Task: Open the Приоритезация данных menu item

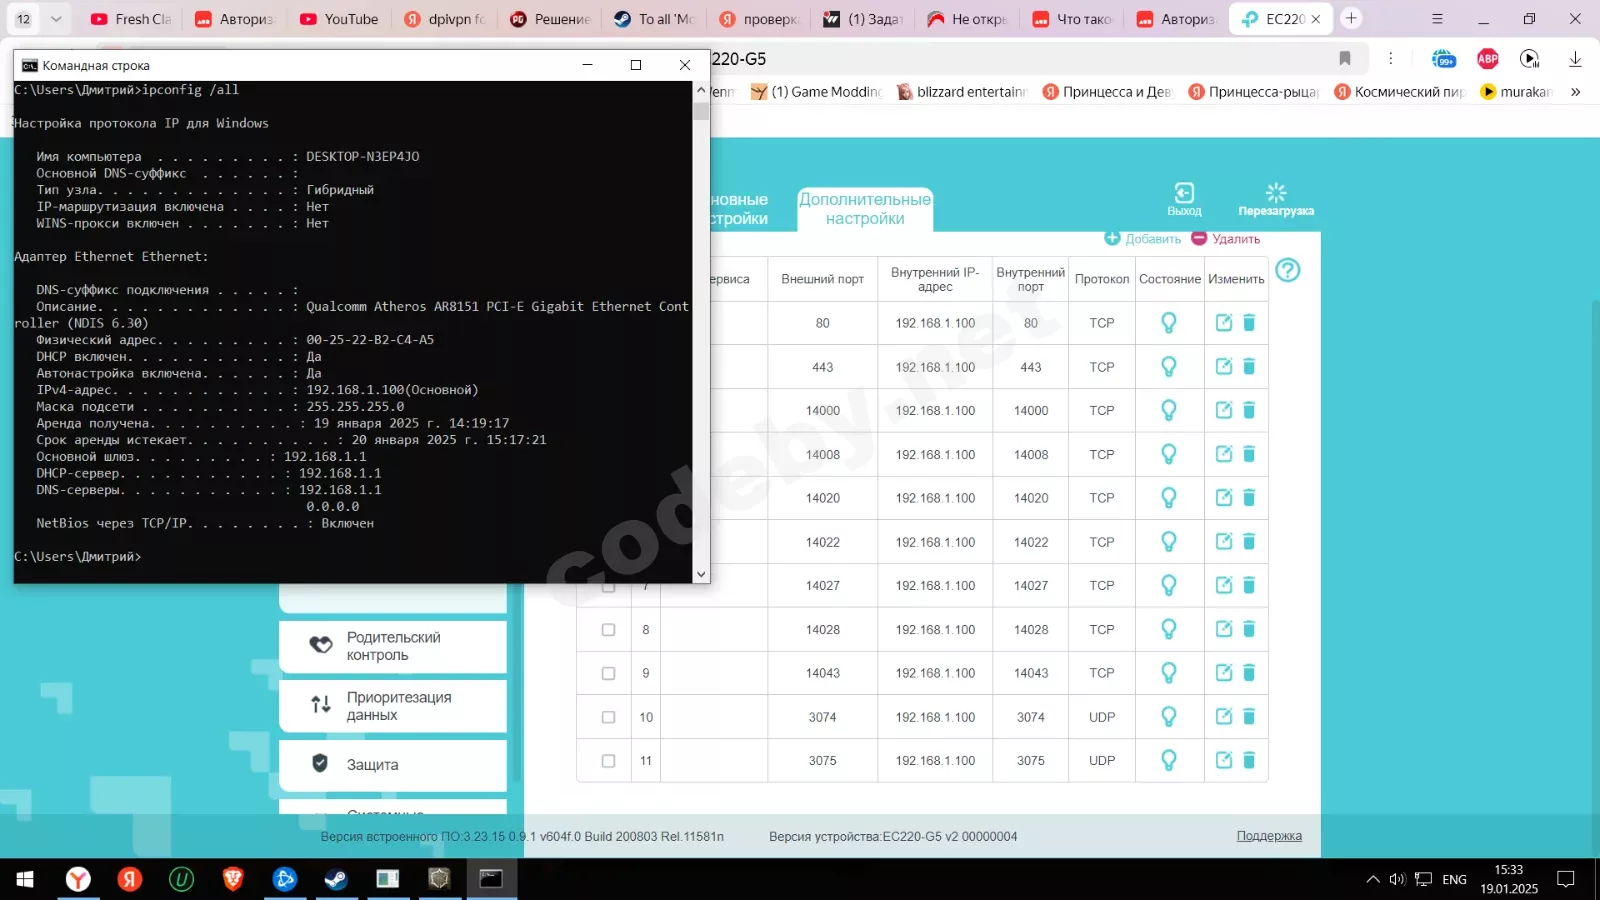Action: [x=393, y=706]
